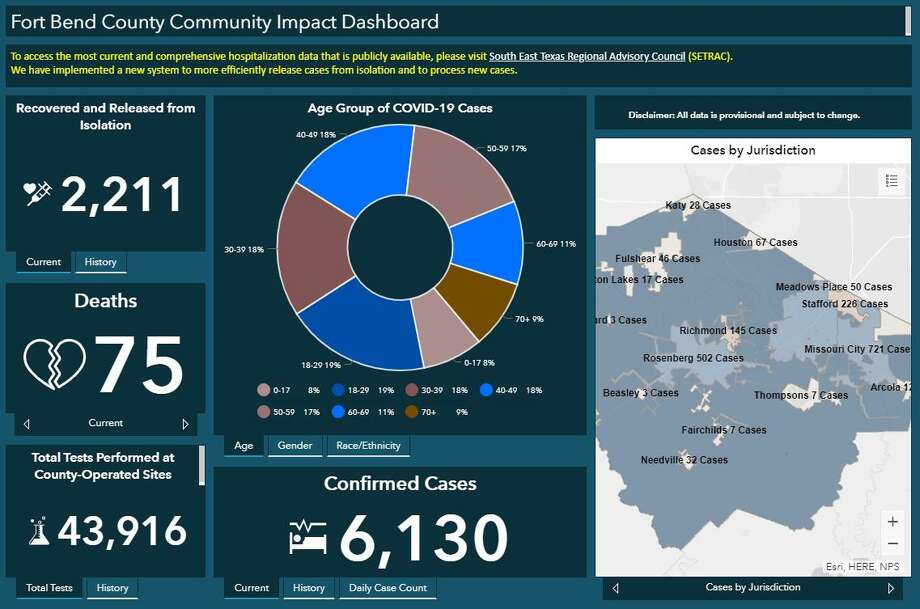Open History tab under Total Tests
Viewport: 920px width, 609px height.
point(112,588)
